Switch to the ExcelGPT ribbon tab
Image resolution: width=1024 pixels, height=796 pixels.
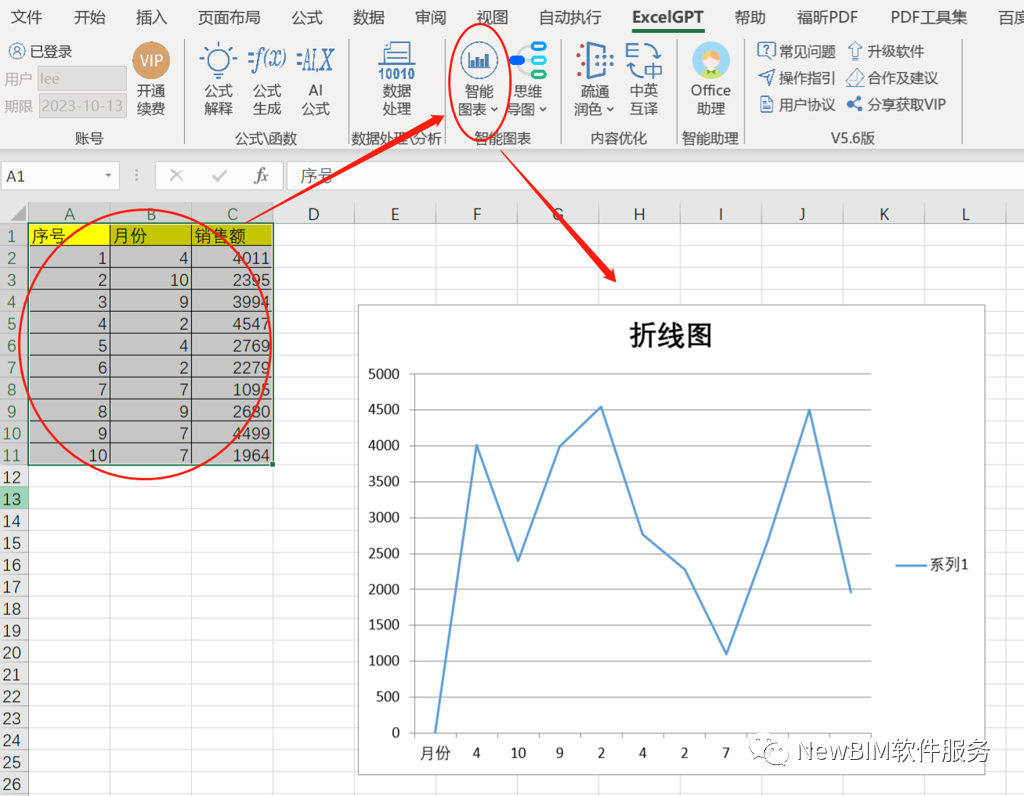point(667,16)
